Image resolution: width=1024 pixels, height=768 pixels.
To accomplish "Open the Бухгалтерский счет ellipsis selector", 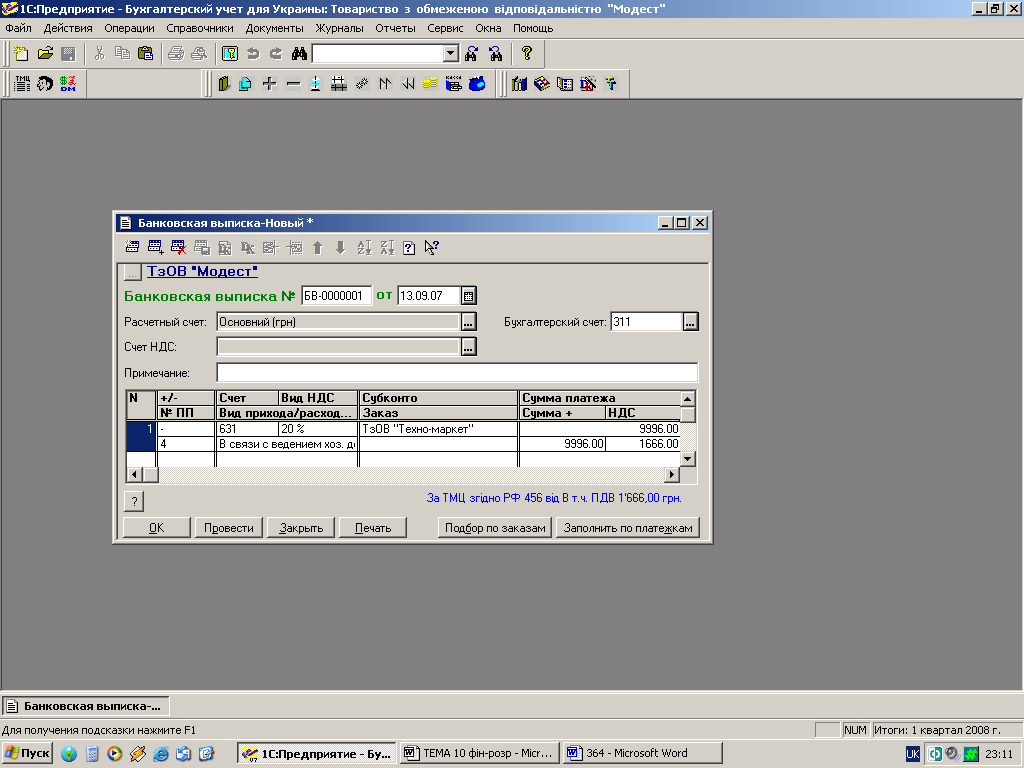I will (x=690, y=322).
